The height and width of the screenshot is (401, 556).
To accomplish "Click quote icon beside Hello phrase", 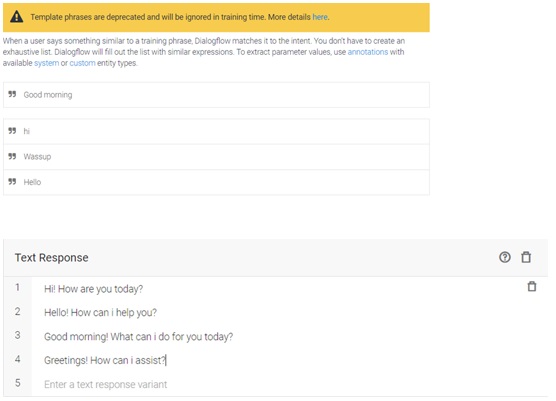I will coord(12,182).
